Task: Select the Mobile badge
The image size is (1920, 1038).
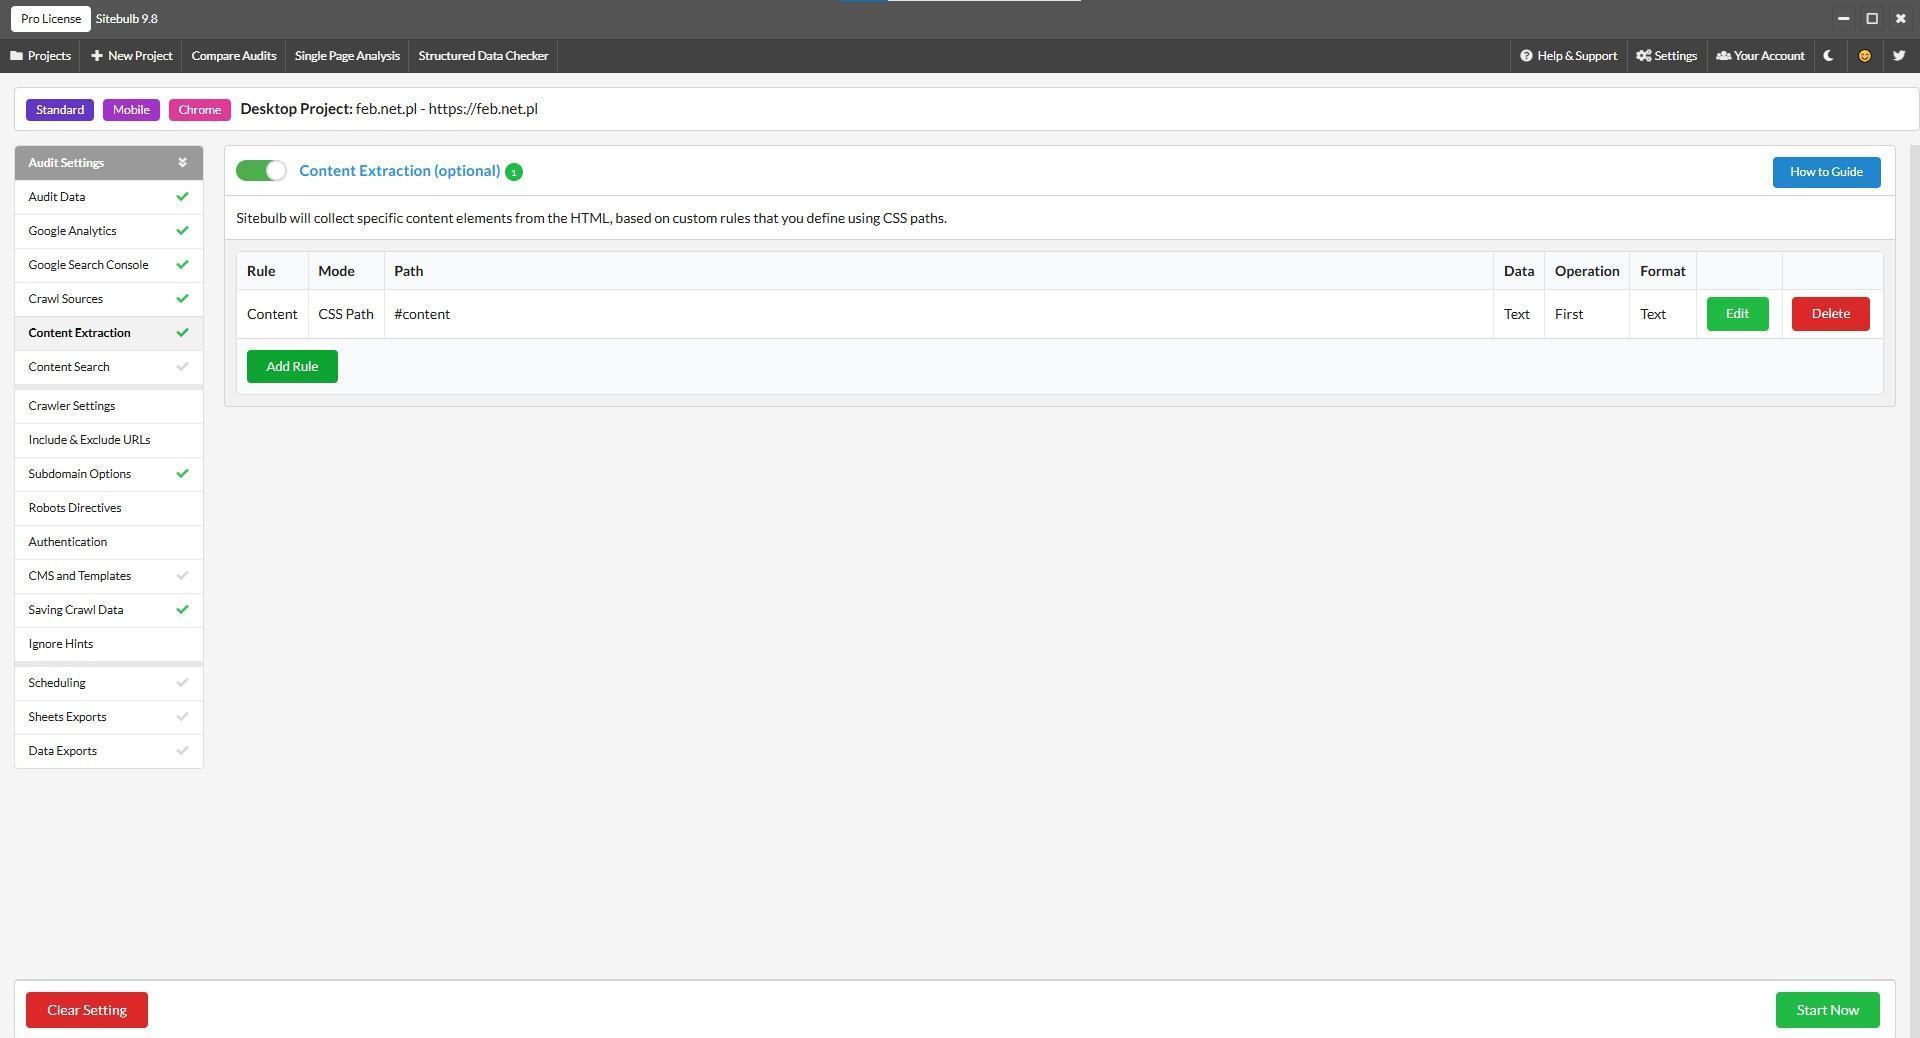Action: [131, 110]
